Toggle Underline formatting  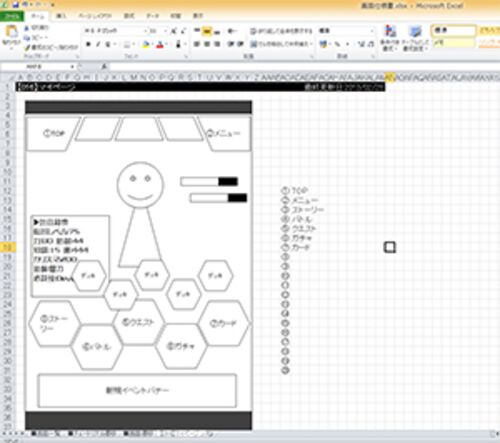[x=108, y=44]
